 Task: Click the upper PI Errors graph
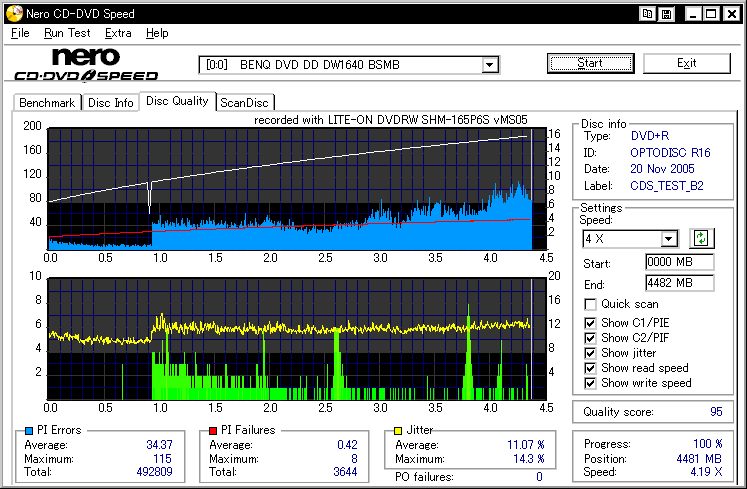point(297,189)
